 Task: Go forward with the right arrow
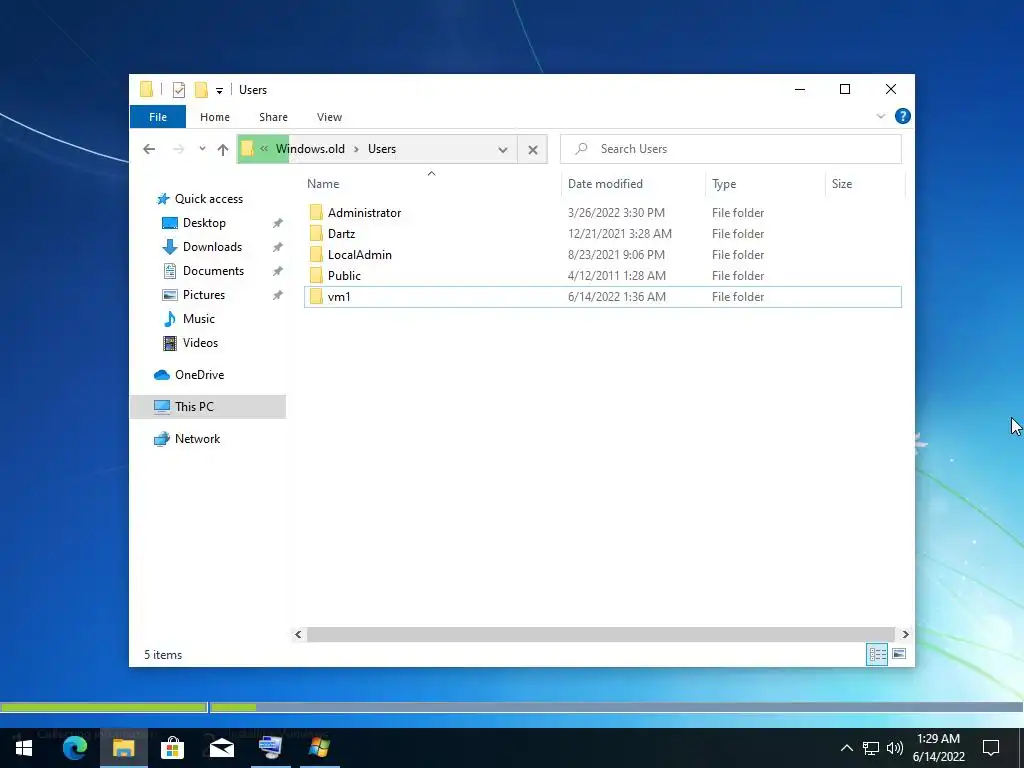(x=178, y=150)
